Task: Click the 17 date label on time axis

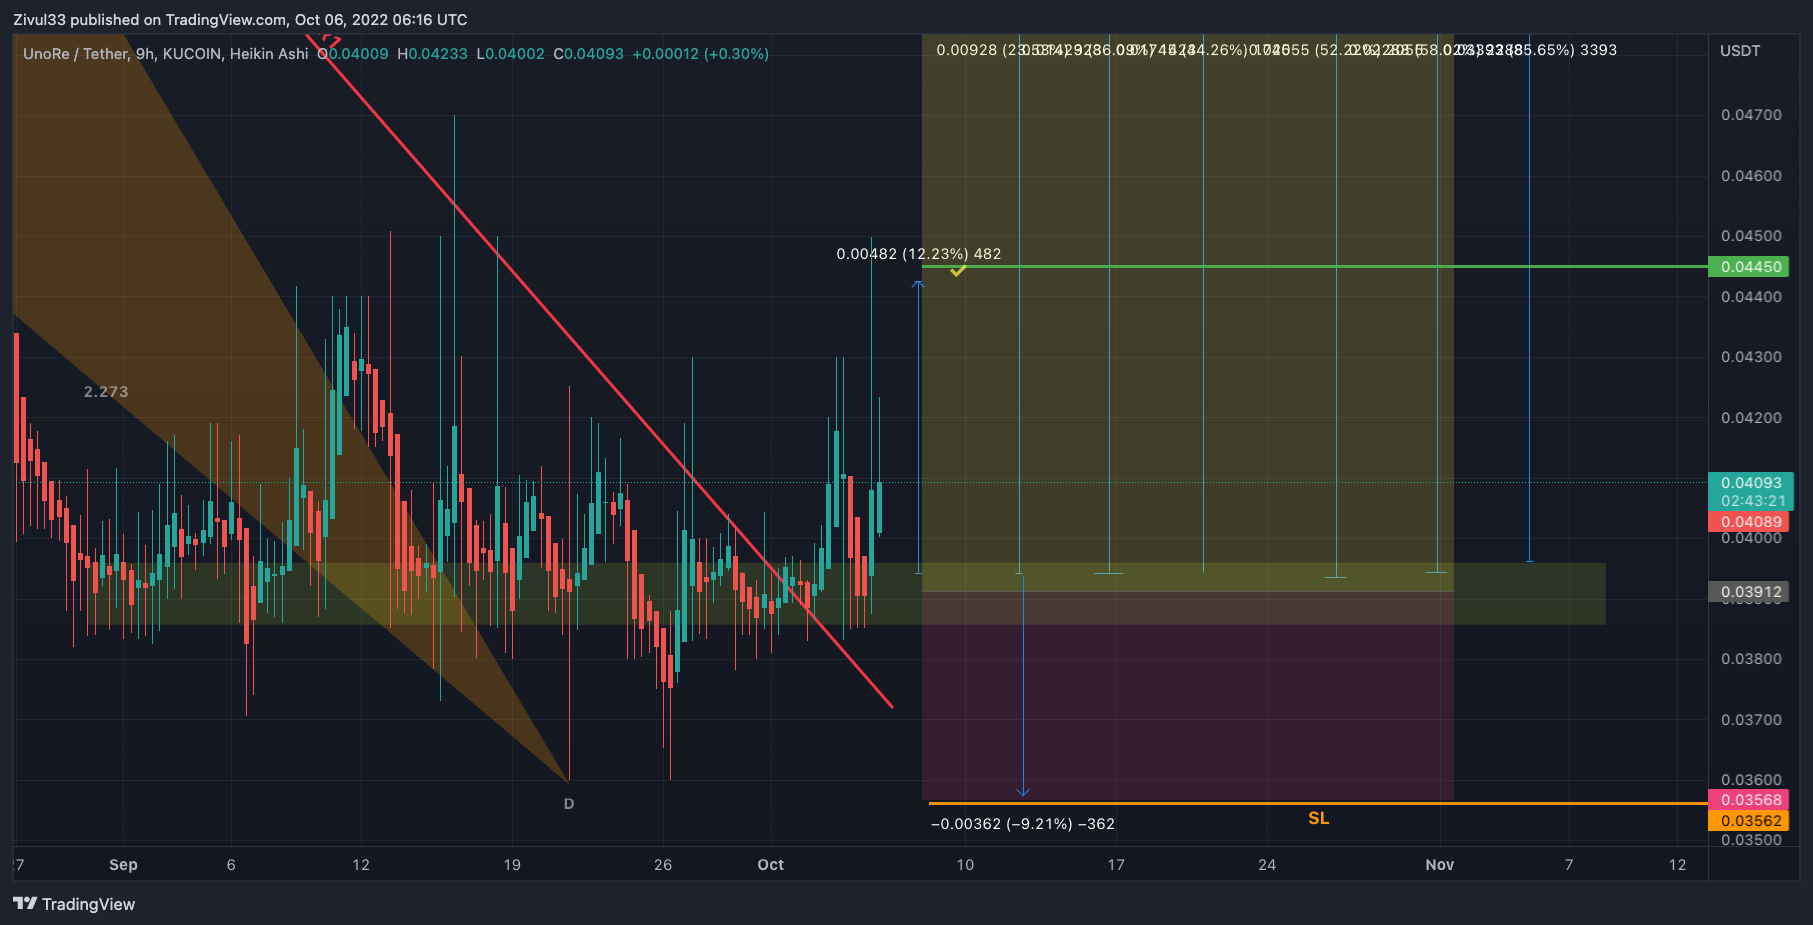Action: tap(1116, 865)
